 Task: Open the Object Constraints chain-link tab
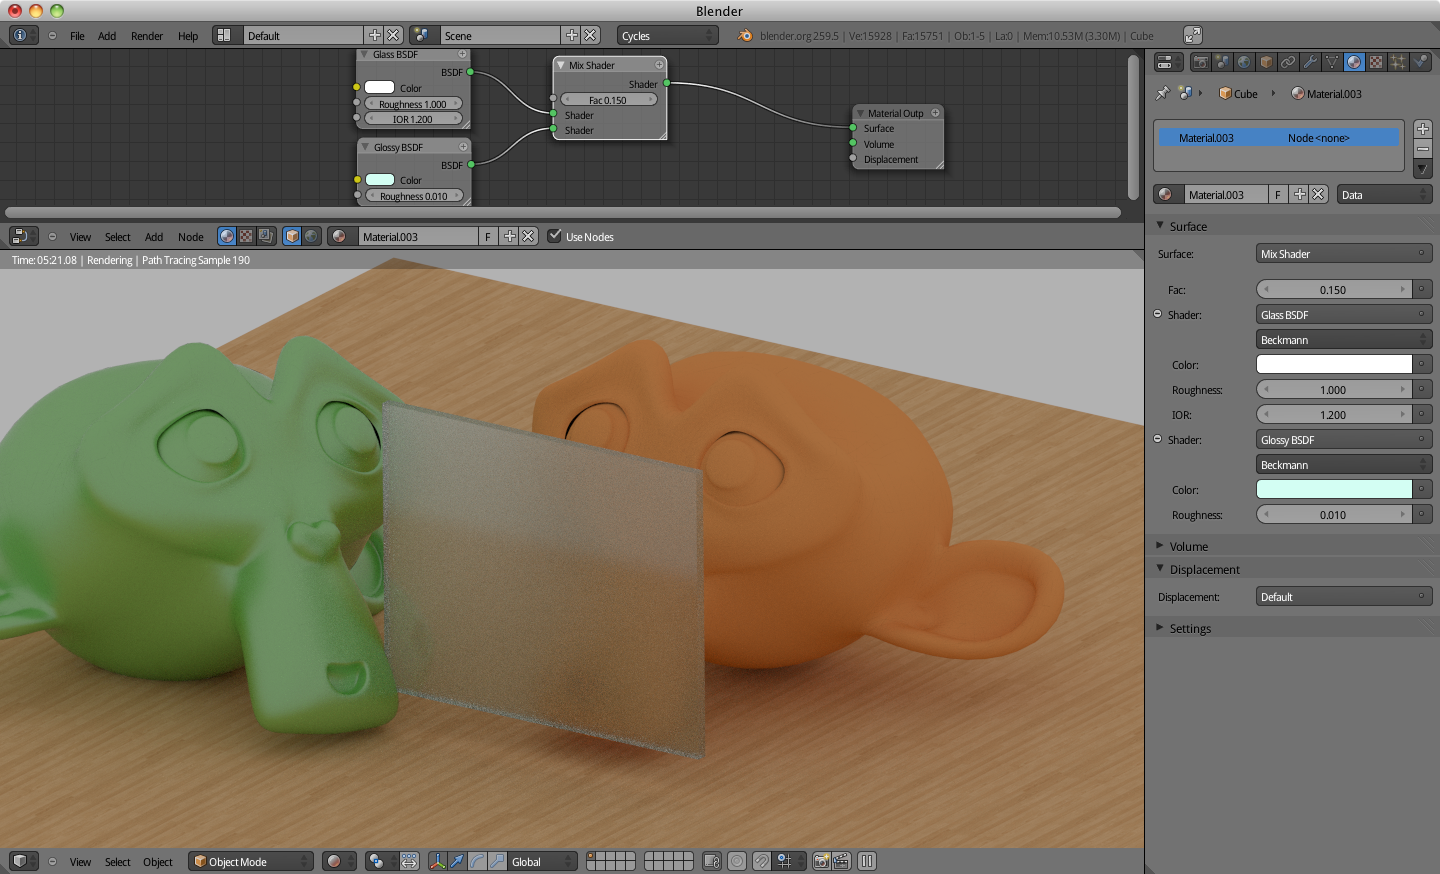coord(1288,62)
